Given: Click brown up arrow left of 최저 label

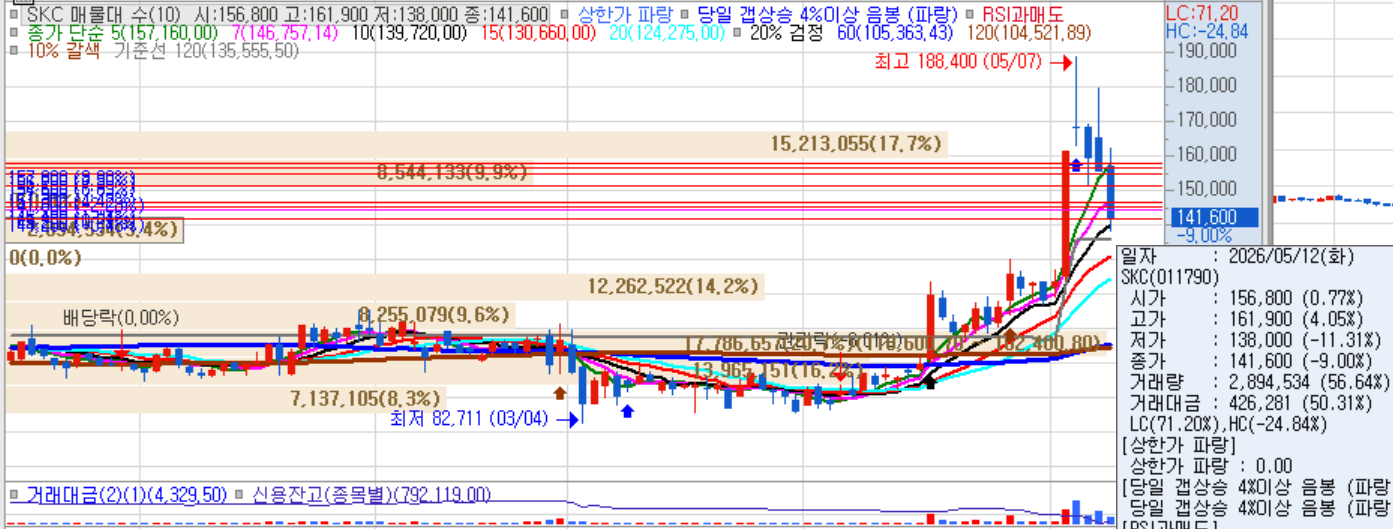Looking at the screenshot, I should (559, 393).
